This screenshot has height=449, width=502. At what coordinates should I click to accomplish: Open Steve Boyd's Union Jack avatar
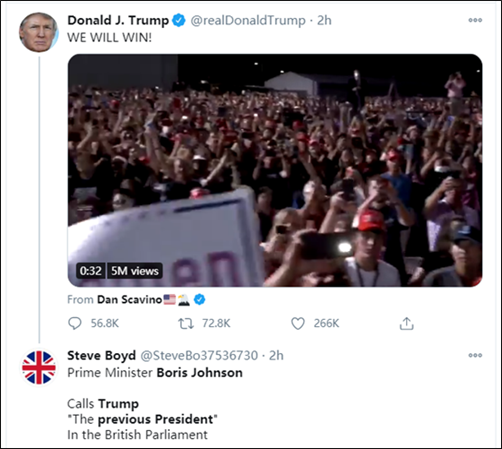(x=39, y=367)
